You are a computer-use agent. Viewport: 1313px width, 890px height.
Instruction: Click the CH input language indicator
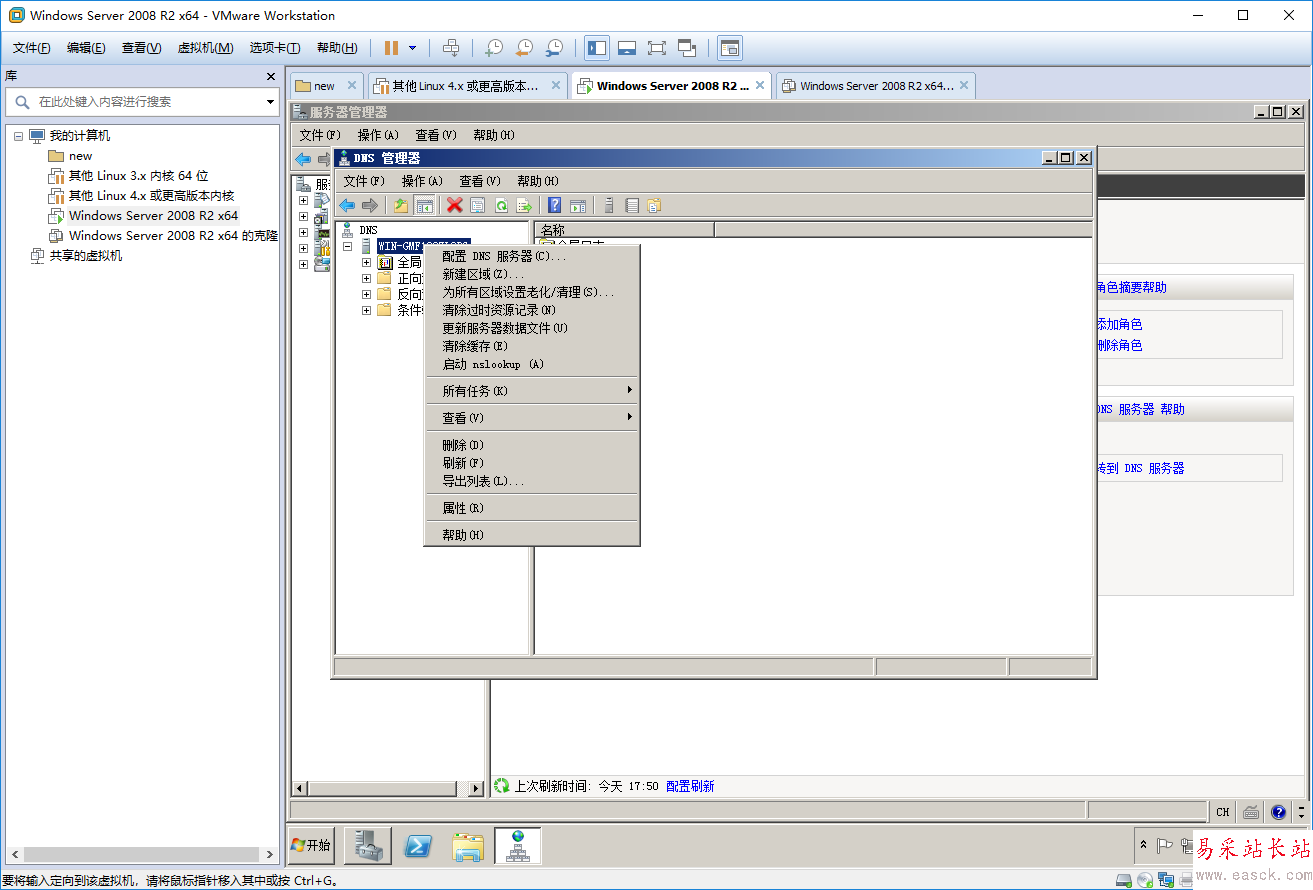pyautogui.click(x=1223, y=812)
